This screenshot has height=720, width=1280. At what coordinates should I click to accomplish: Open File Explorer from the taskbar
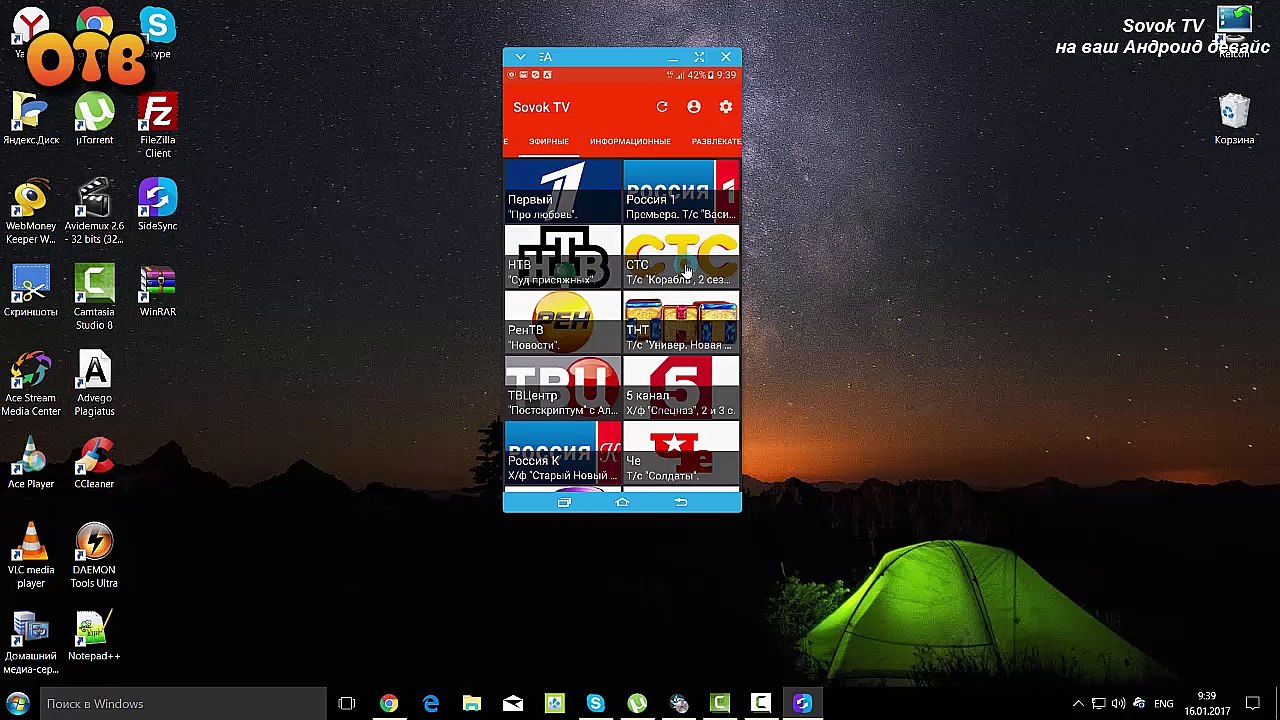tap(471, 704)
